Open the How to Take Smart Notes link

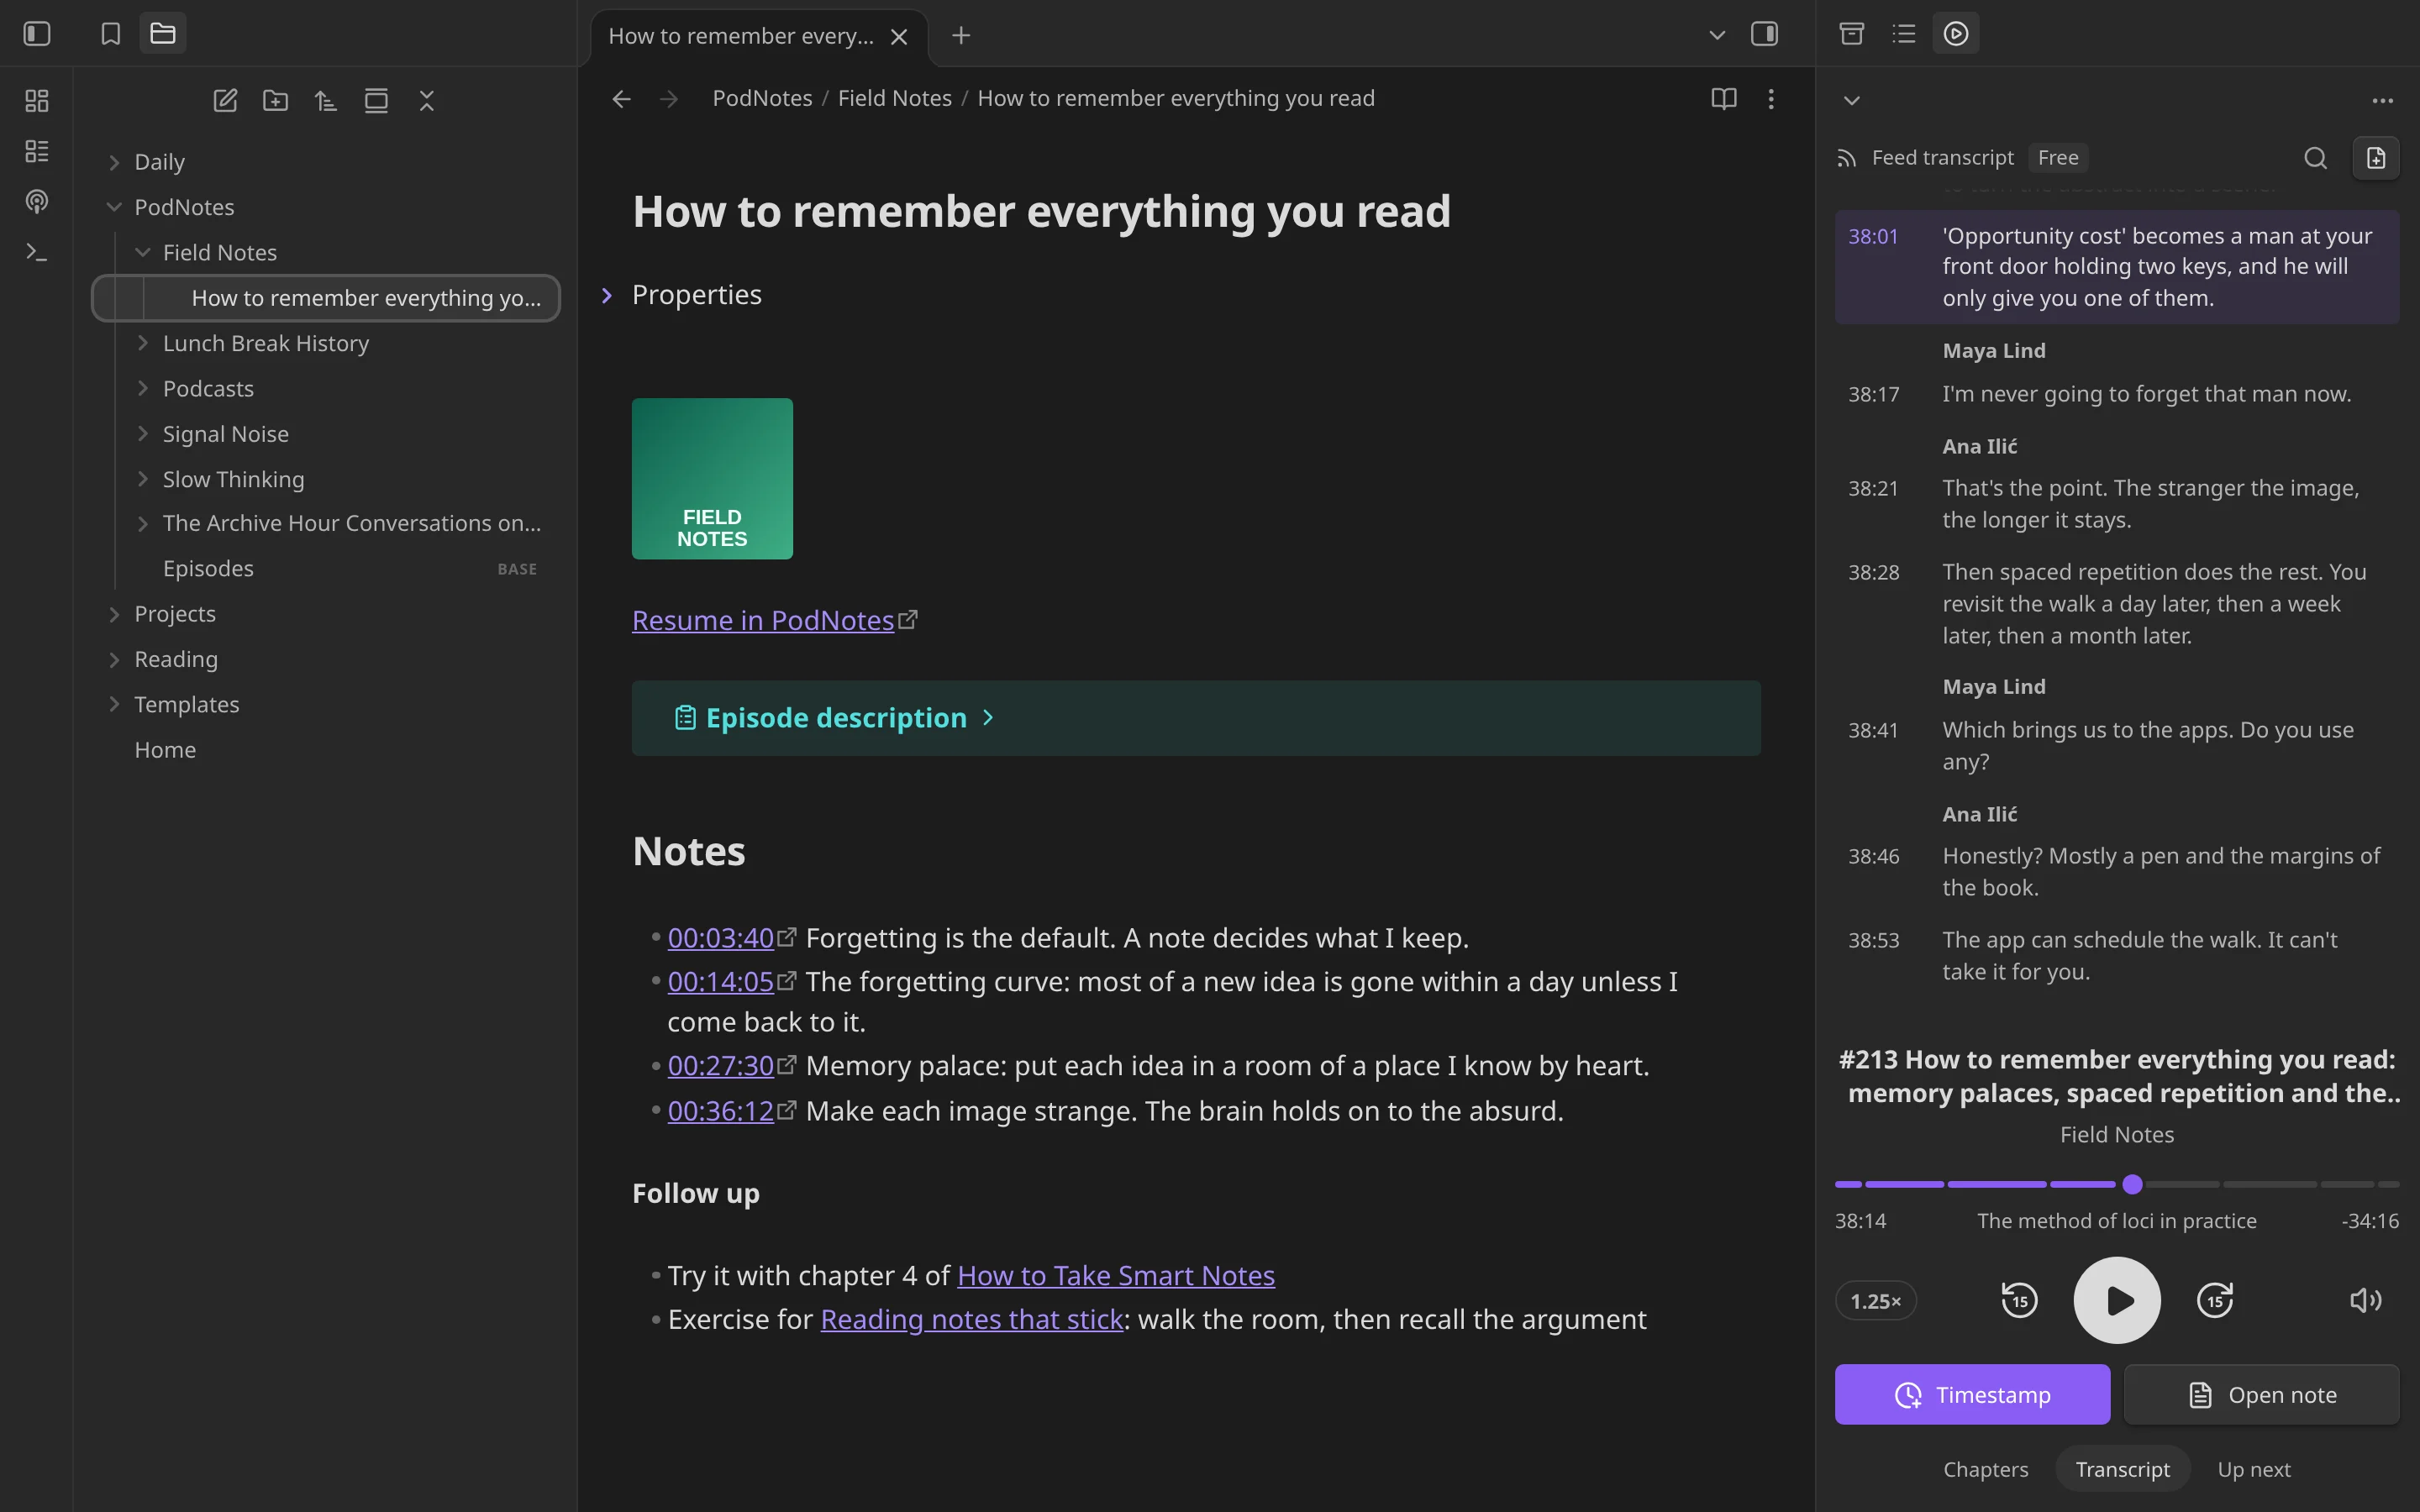click(1116, 1276)
